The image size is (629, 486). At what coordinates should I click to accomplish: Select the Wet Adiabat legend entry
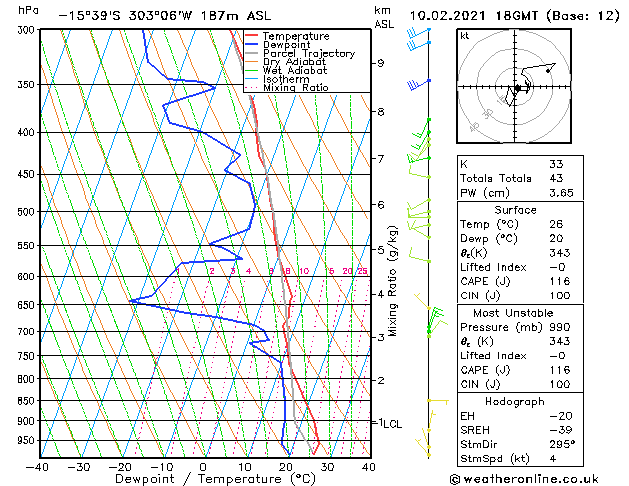(x=295, y=71)
